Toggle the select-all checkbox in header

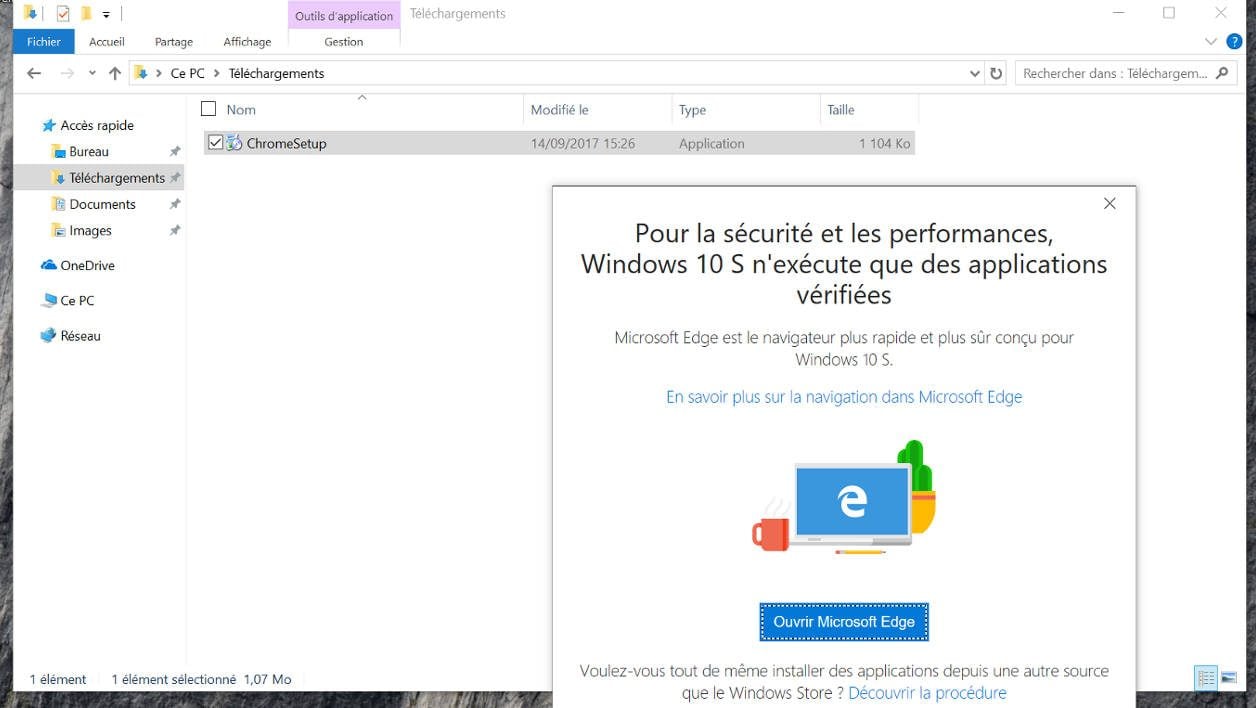(x=209, y=109)
